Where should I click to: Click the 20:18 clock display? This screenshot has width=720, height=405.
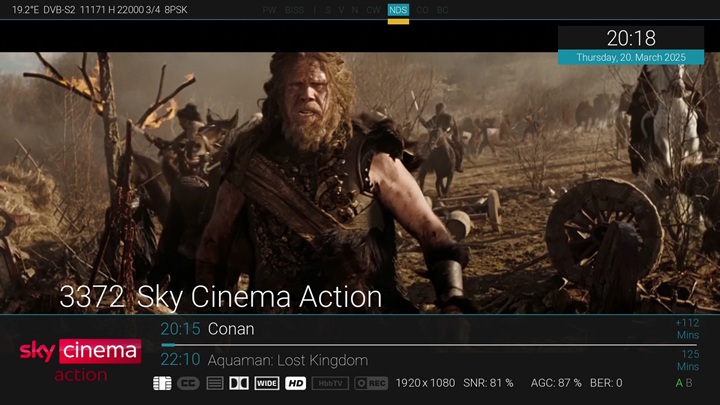pos(631,38)
